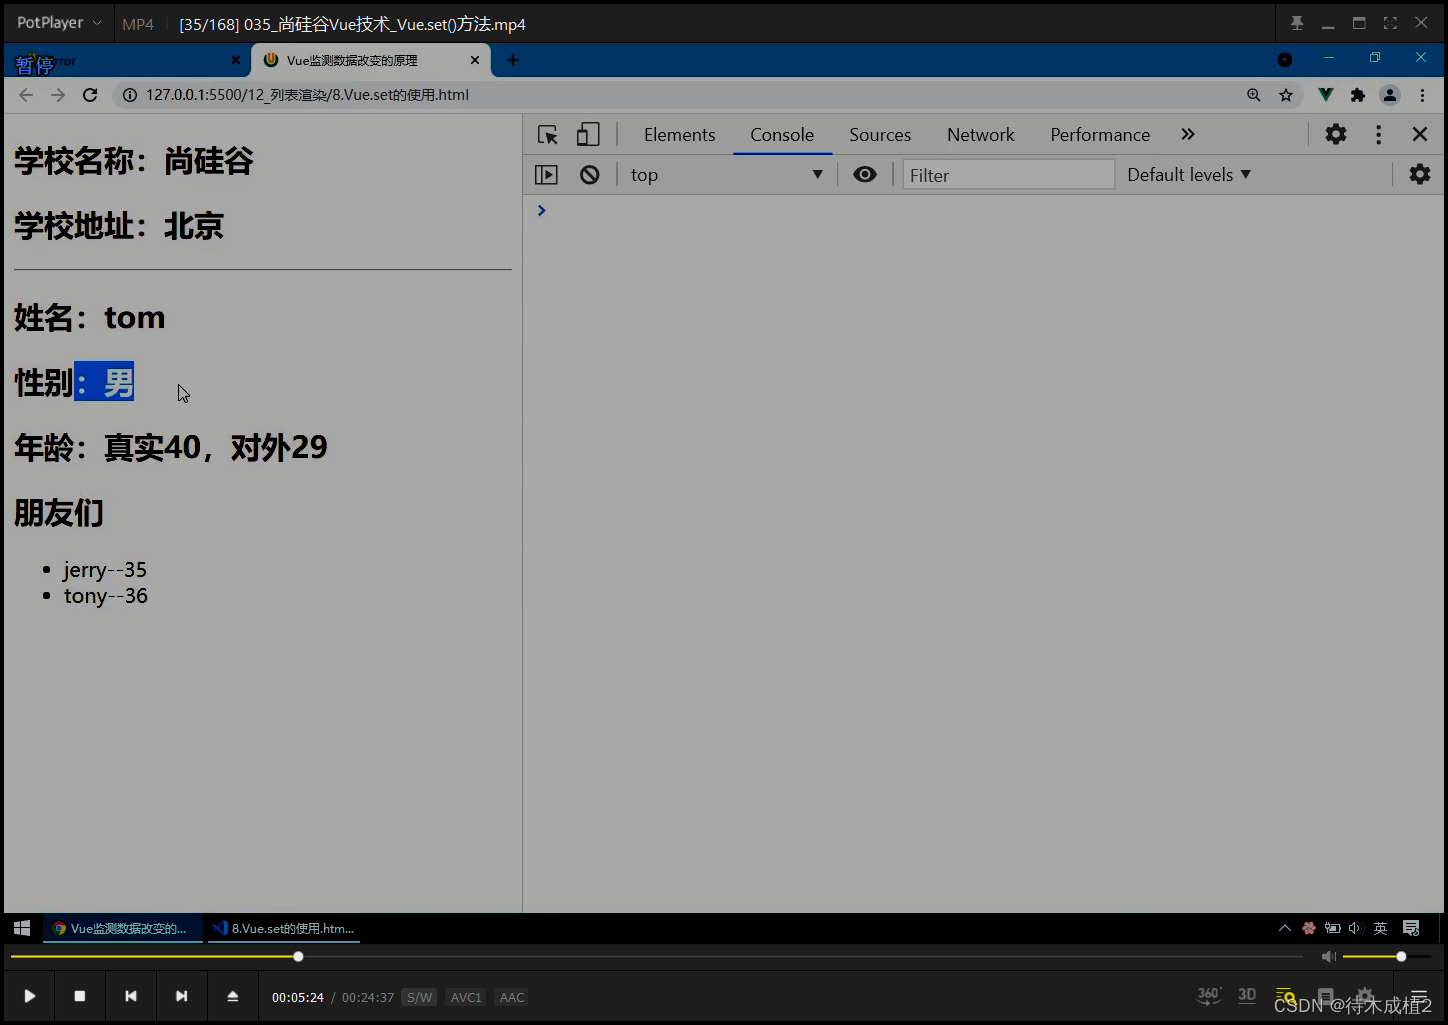
Task: Go to previous video in playlist
Action: tap(130, 996)
